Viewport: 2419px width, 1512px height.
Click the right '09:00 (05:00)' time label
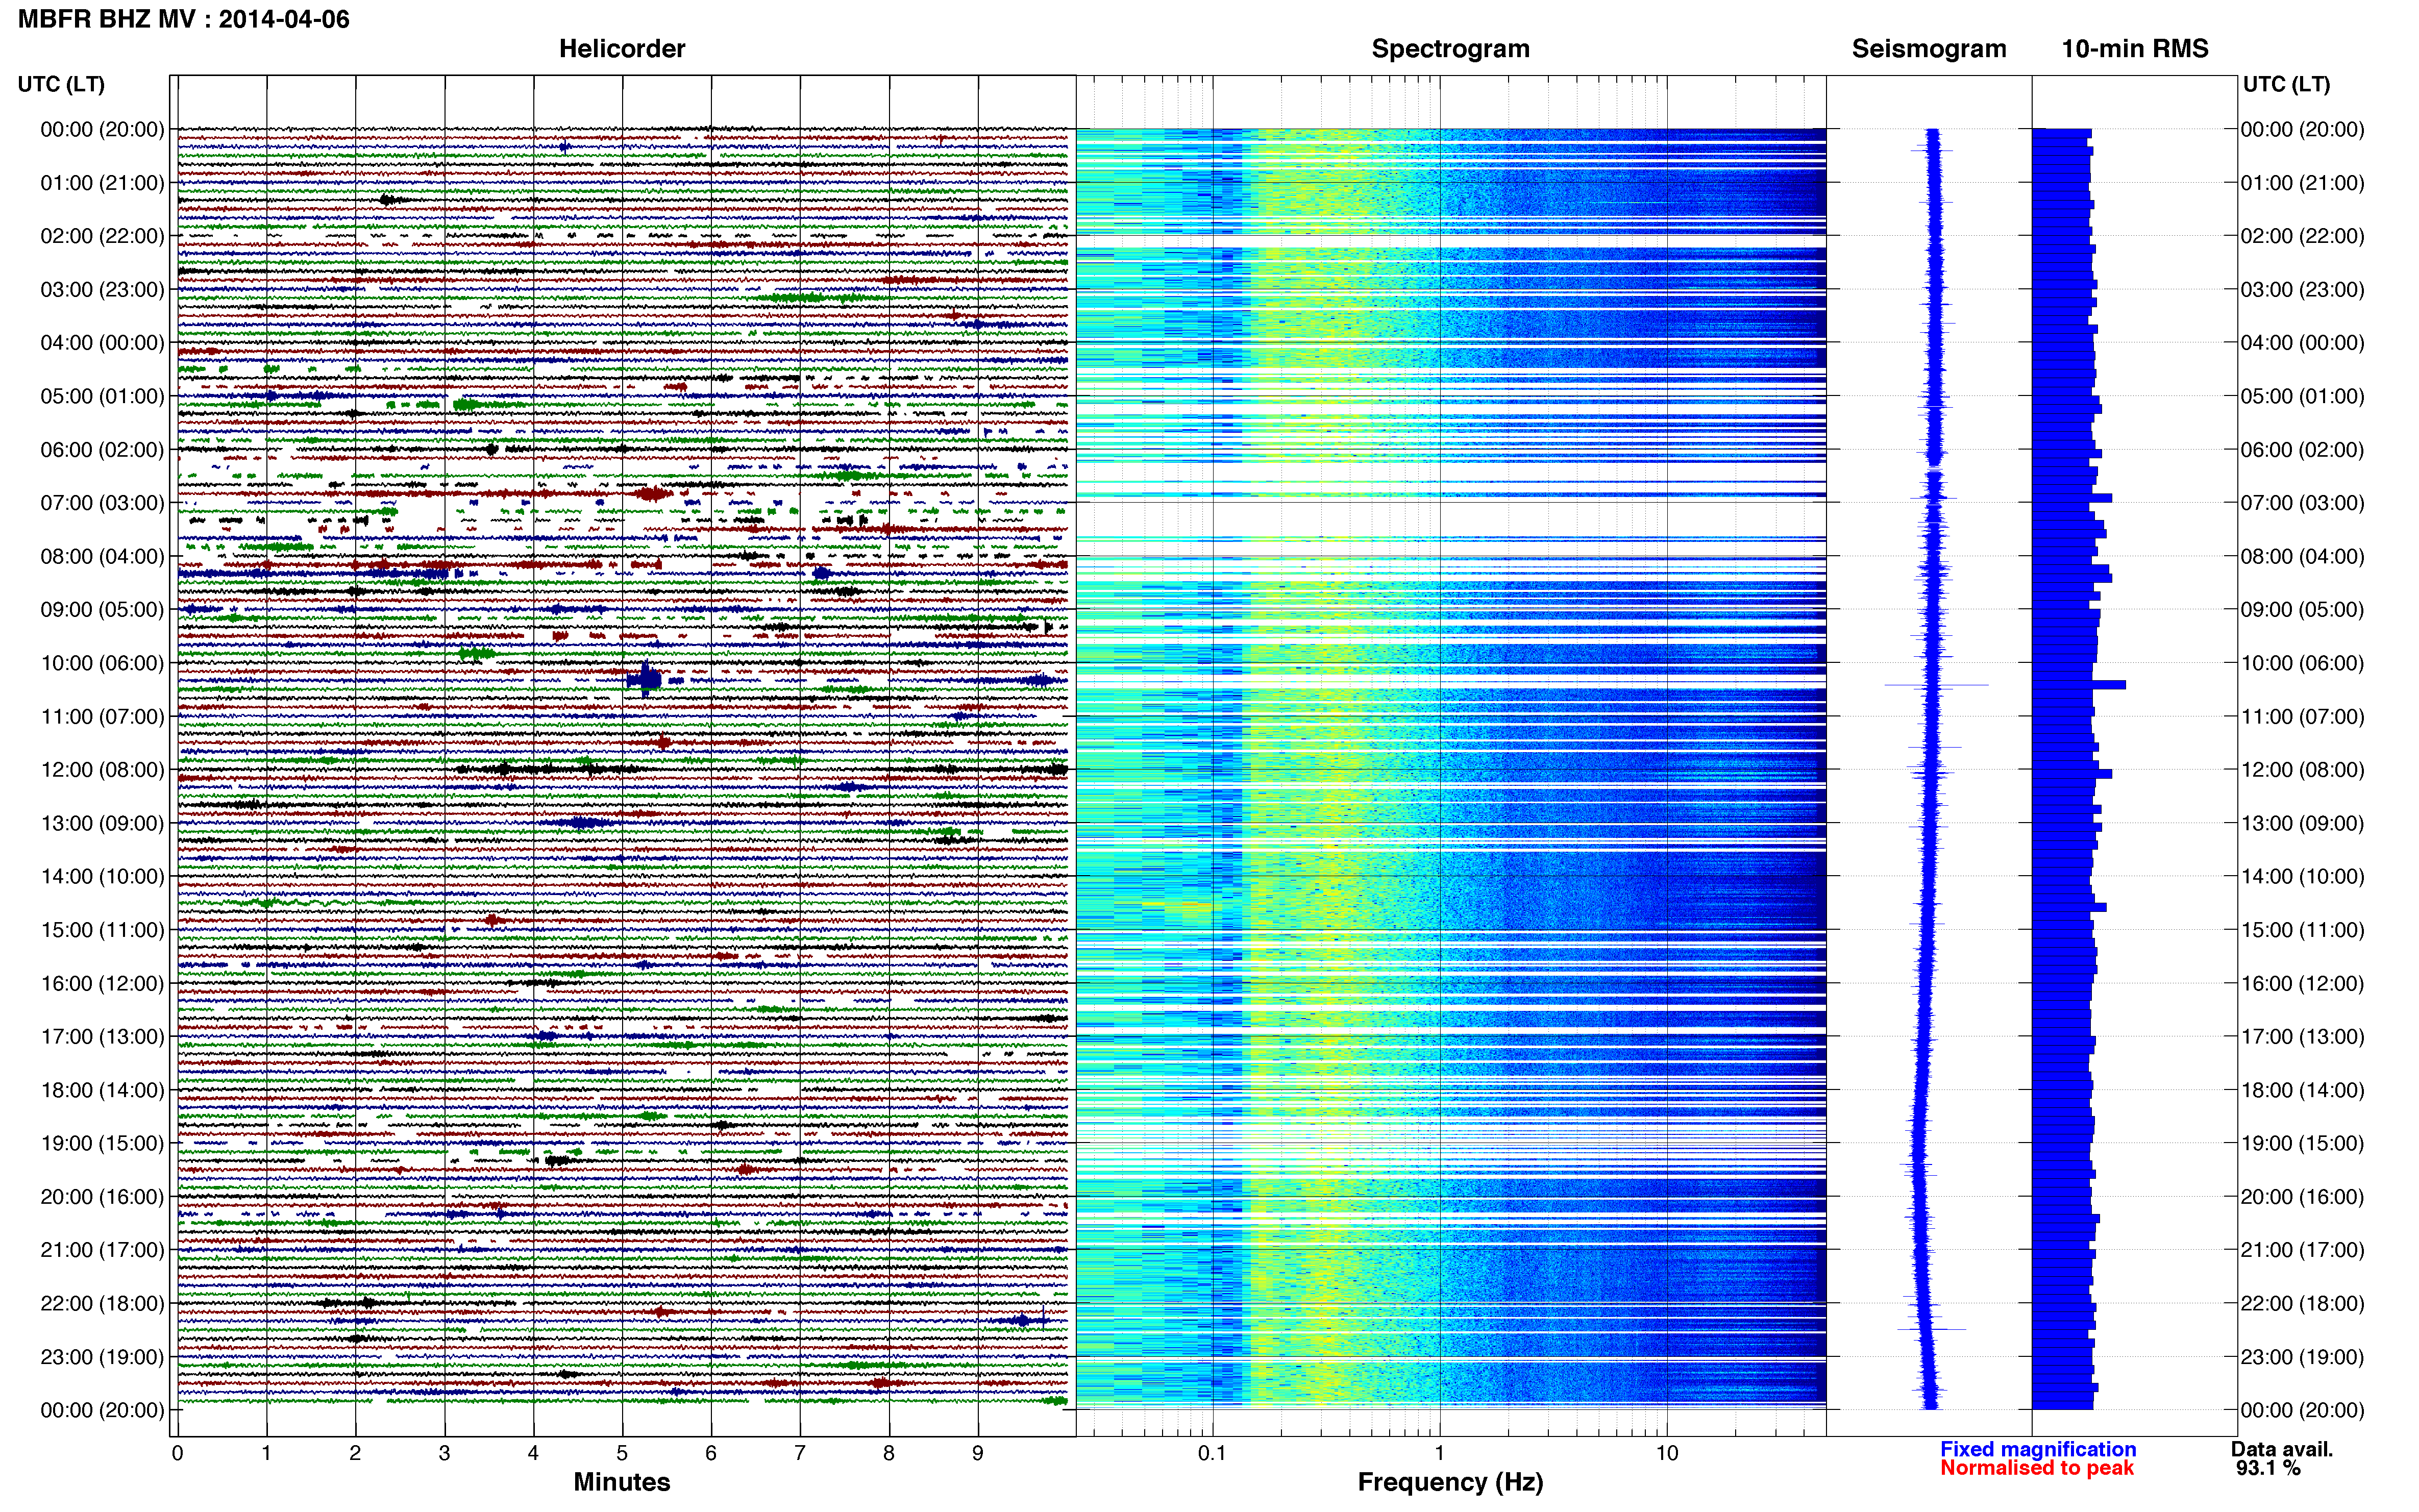pos(2302,610)
